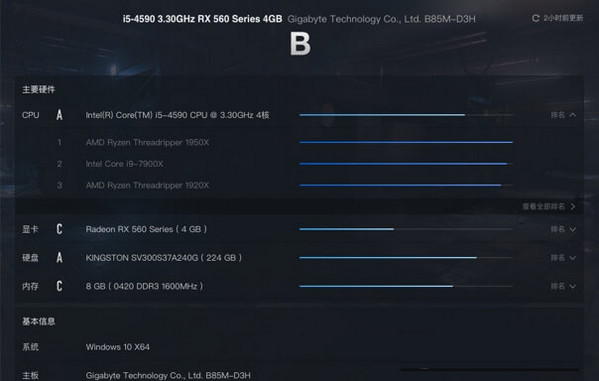The image size is (599, 381).
Task: Collapse the CPU 排名 ranking list
Action: click(x=563, y=115)
